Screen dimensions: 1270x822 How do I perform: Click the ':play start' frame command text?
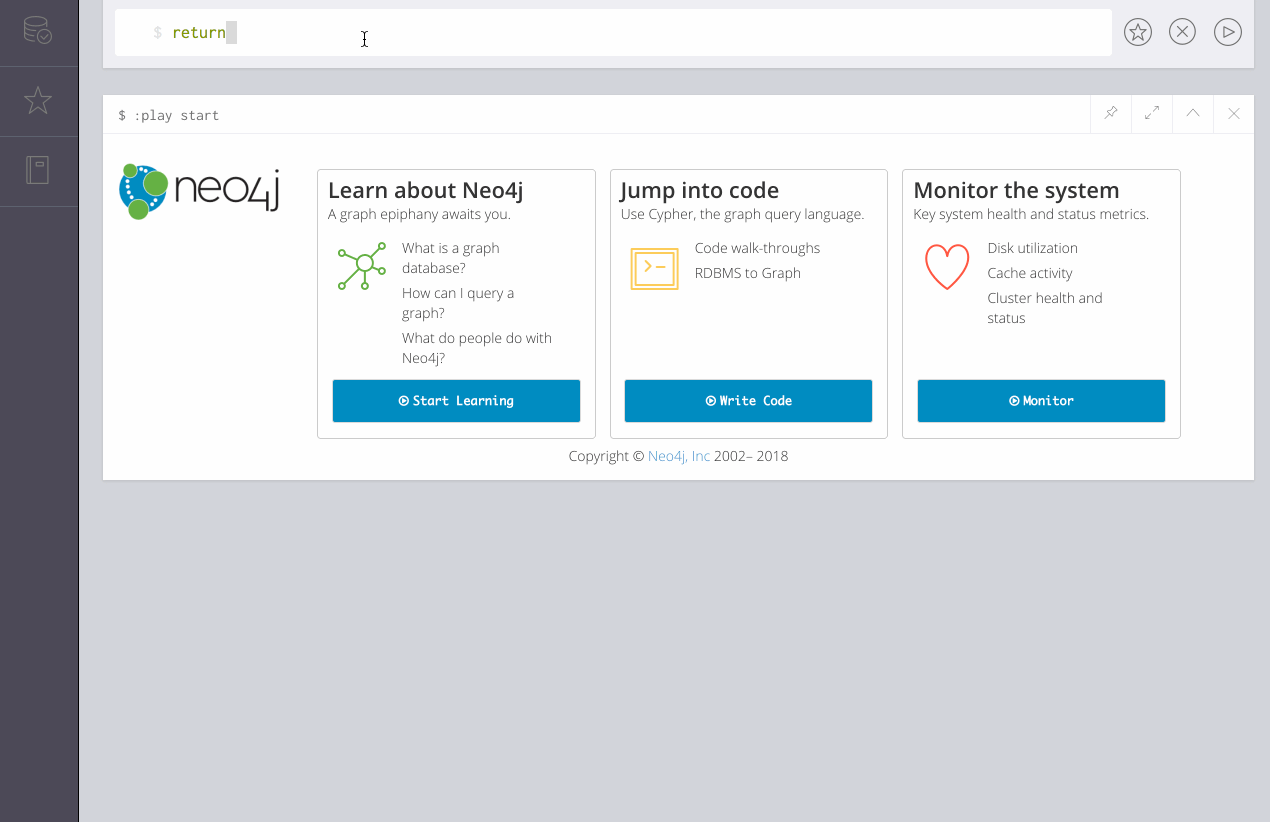[176, 115]
